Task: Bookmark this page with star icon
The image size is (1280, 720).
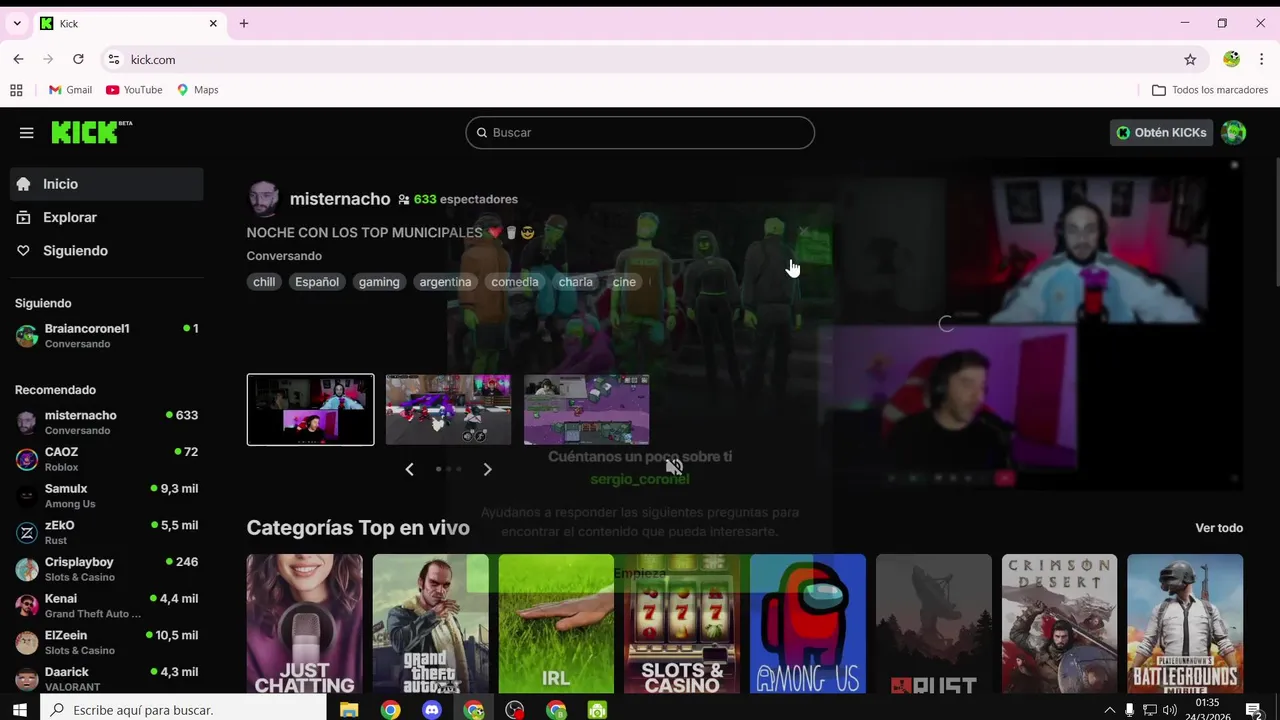Action: click(x=1190, y=60)
